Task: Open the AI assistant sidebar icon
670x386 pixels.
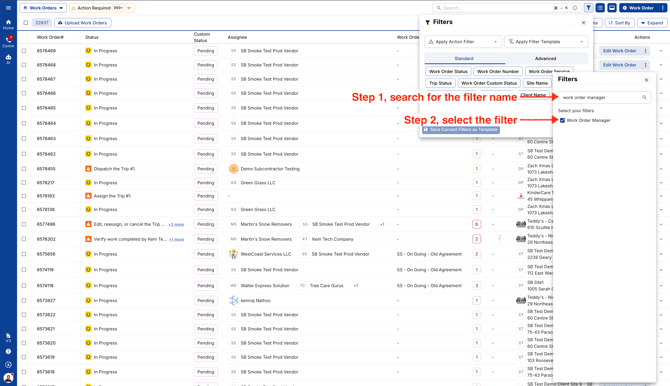Action: (x=8, y=59)
